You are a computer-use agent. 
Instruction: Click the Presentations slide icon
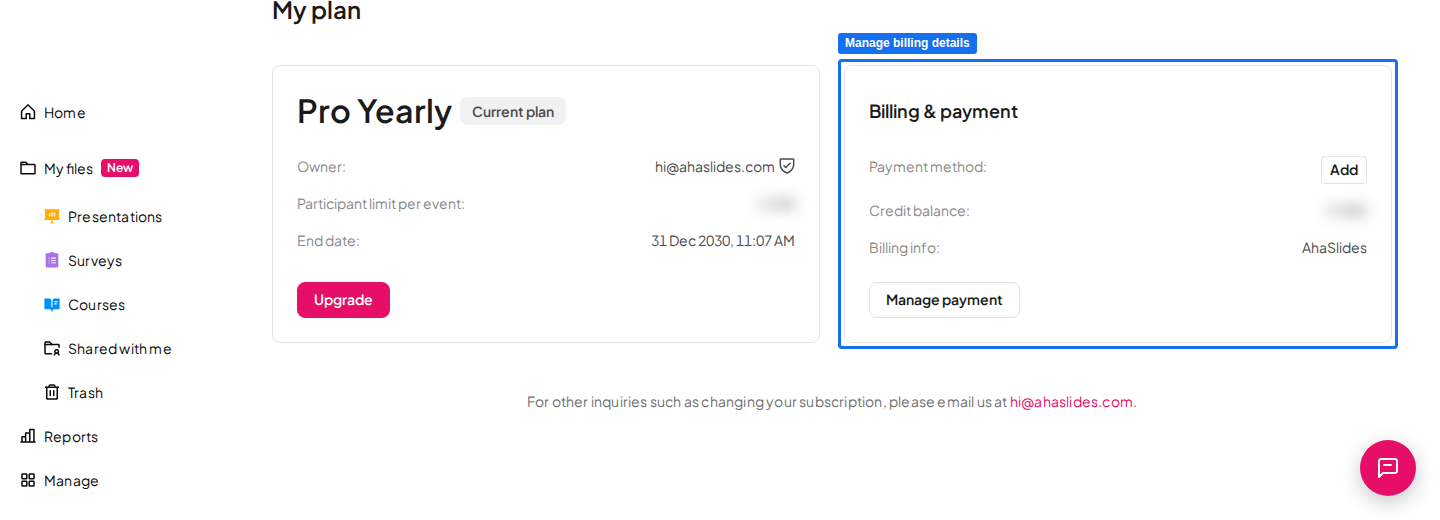(52, 216)
